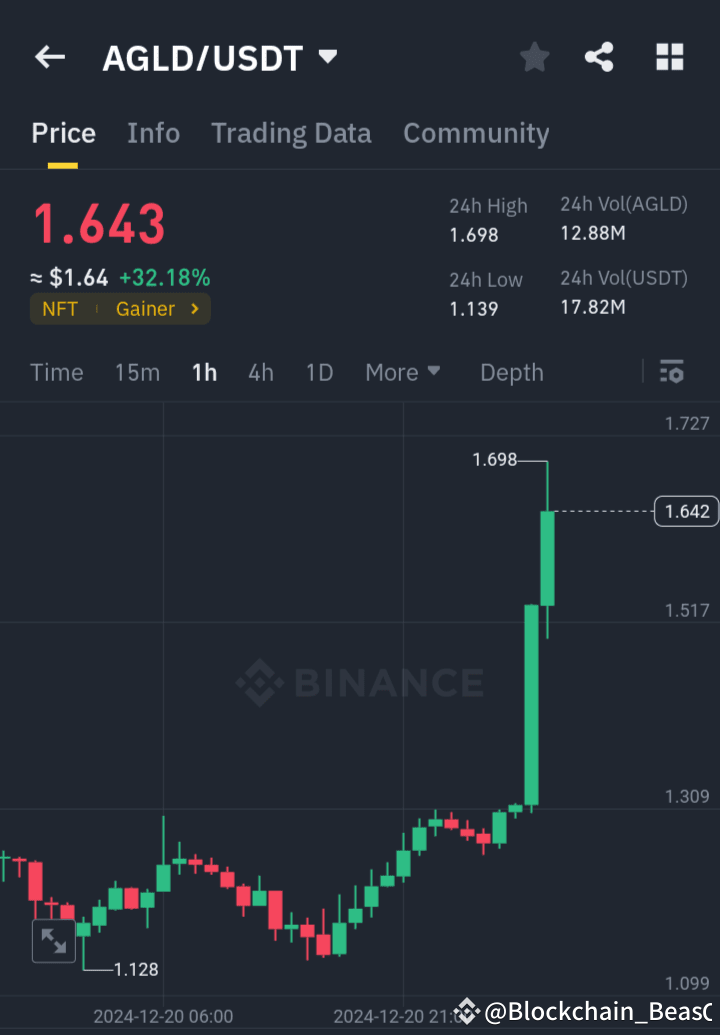
Task: Open the AGLD/USDT pair selector dropdown
Action: click(327, 57)
